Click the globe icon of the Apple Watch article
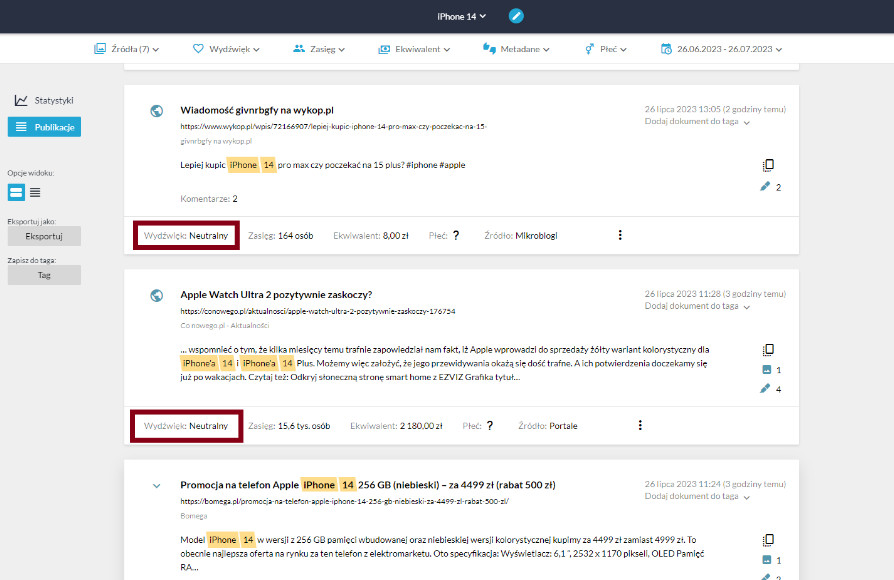 (157, 295)
